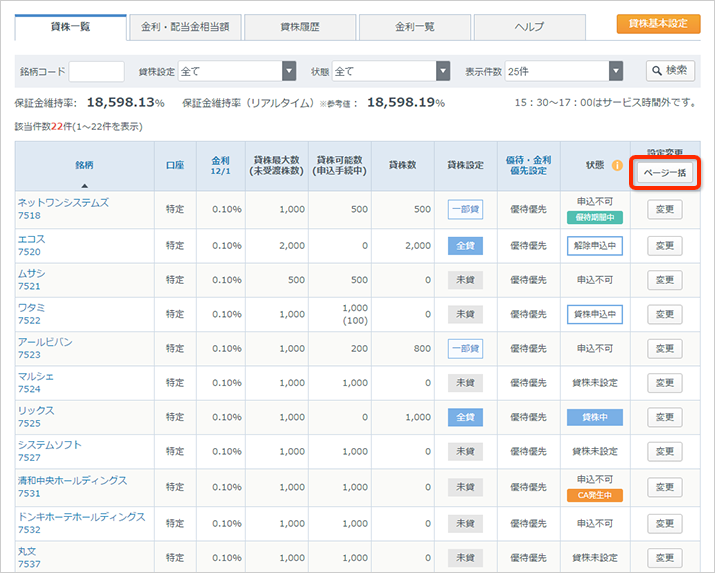
Task: Click 優待・金利優先設定 column header
Action: 528,165
